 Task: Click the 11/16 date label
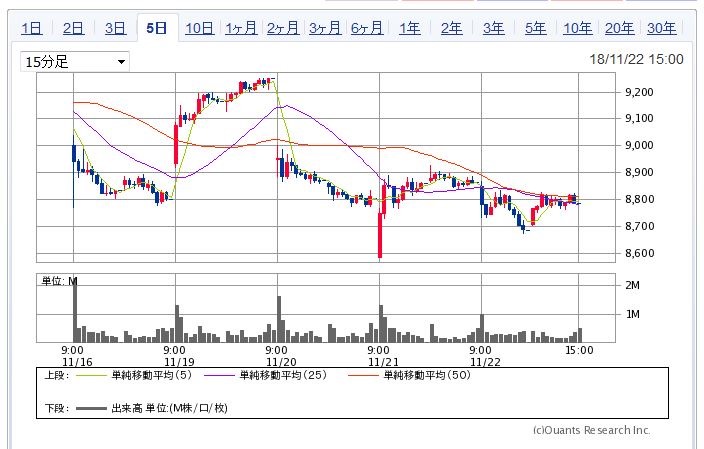pos(77,362)
